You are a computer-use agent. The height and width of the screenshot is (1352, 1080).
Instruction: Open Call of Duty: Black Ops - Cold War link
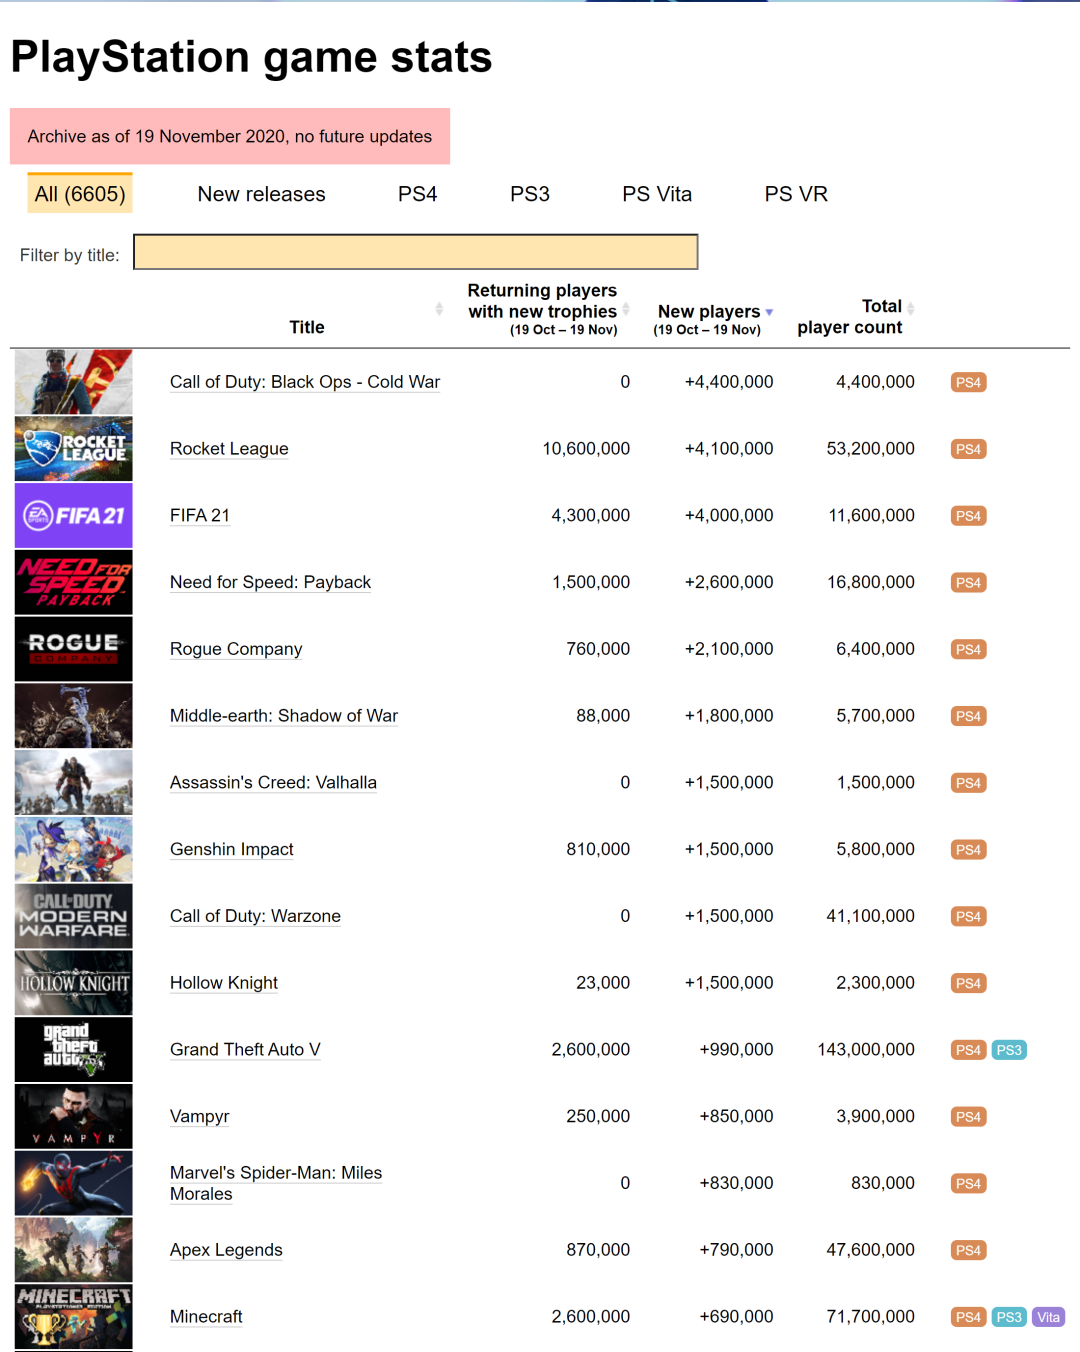tap(305, 382)
